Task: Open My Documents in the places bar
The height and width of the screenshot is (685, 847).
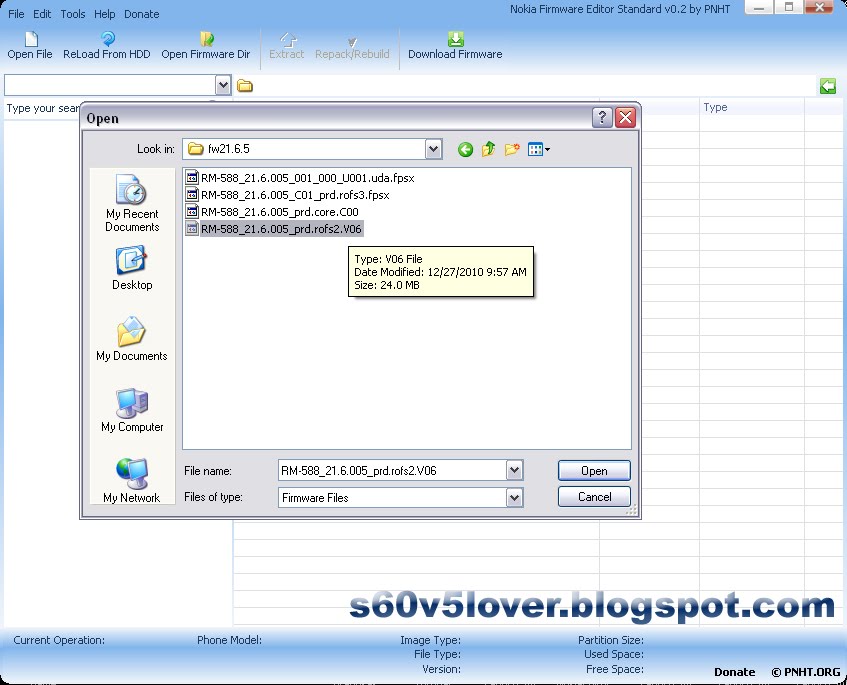Action: [132, 339]
